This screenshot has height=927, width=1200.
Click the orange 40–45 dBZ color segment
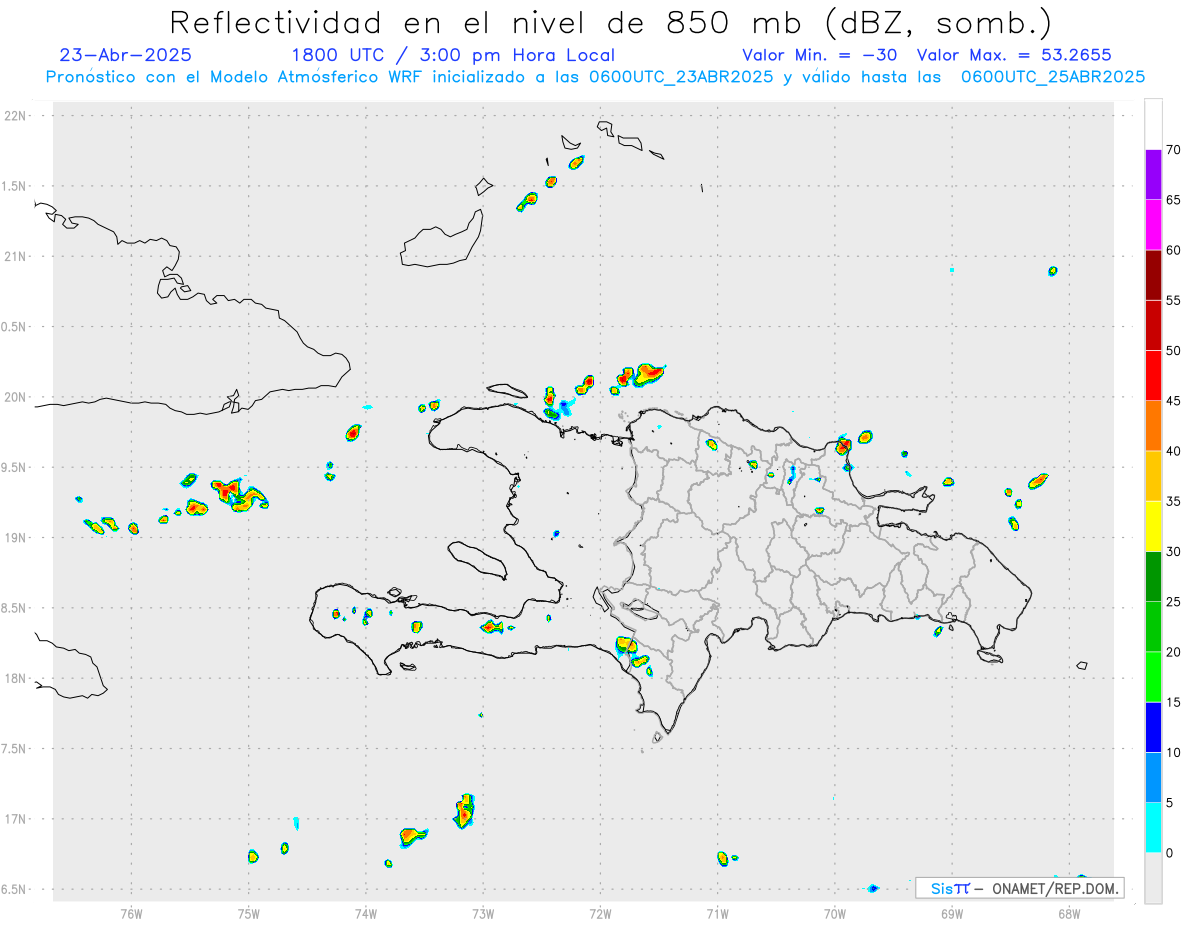click(1153, 426)
